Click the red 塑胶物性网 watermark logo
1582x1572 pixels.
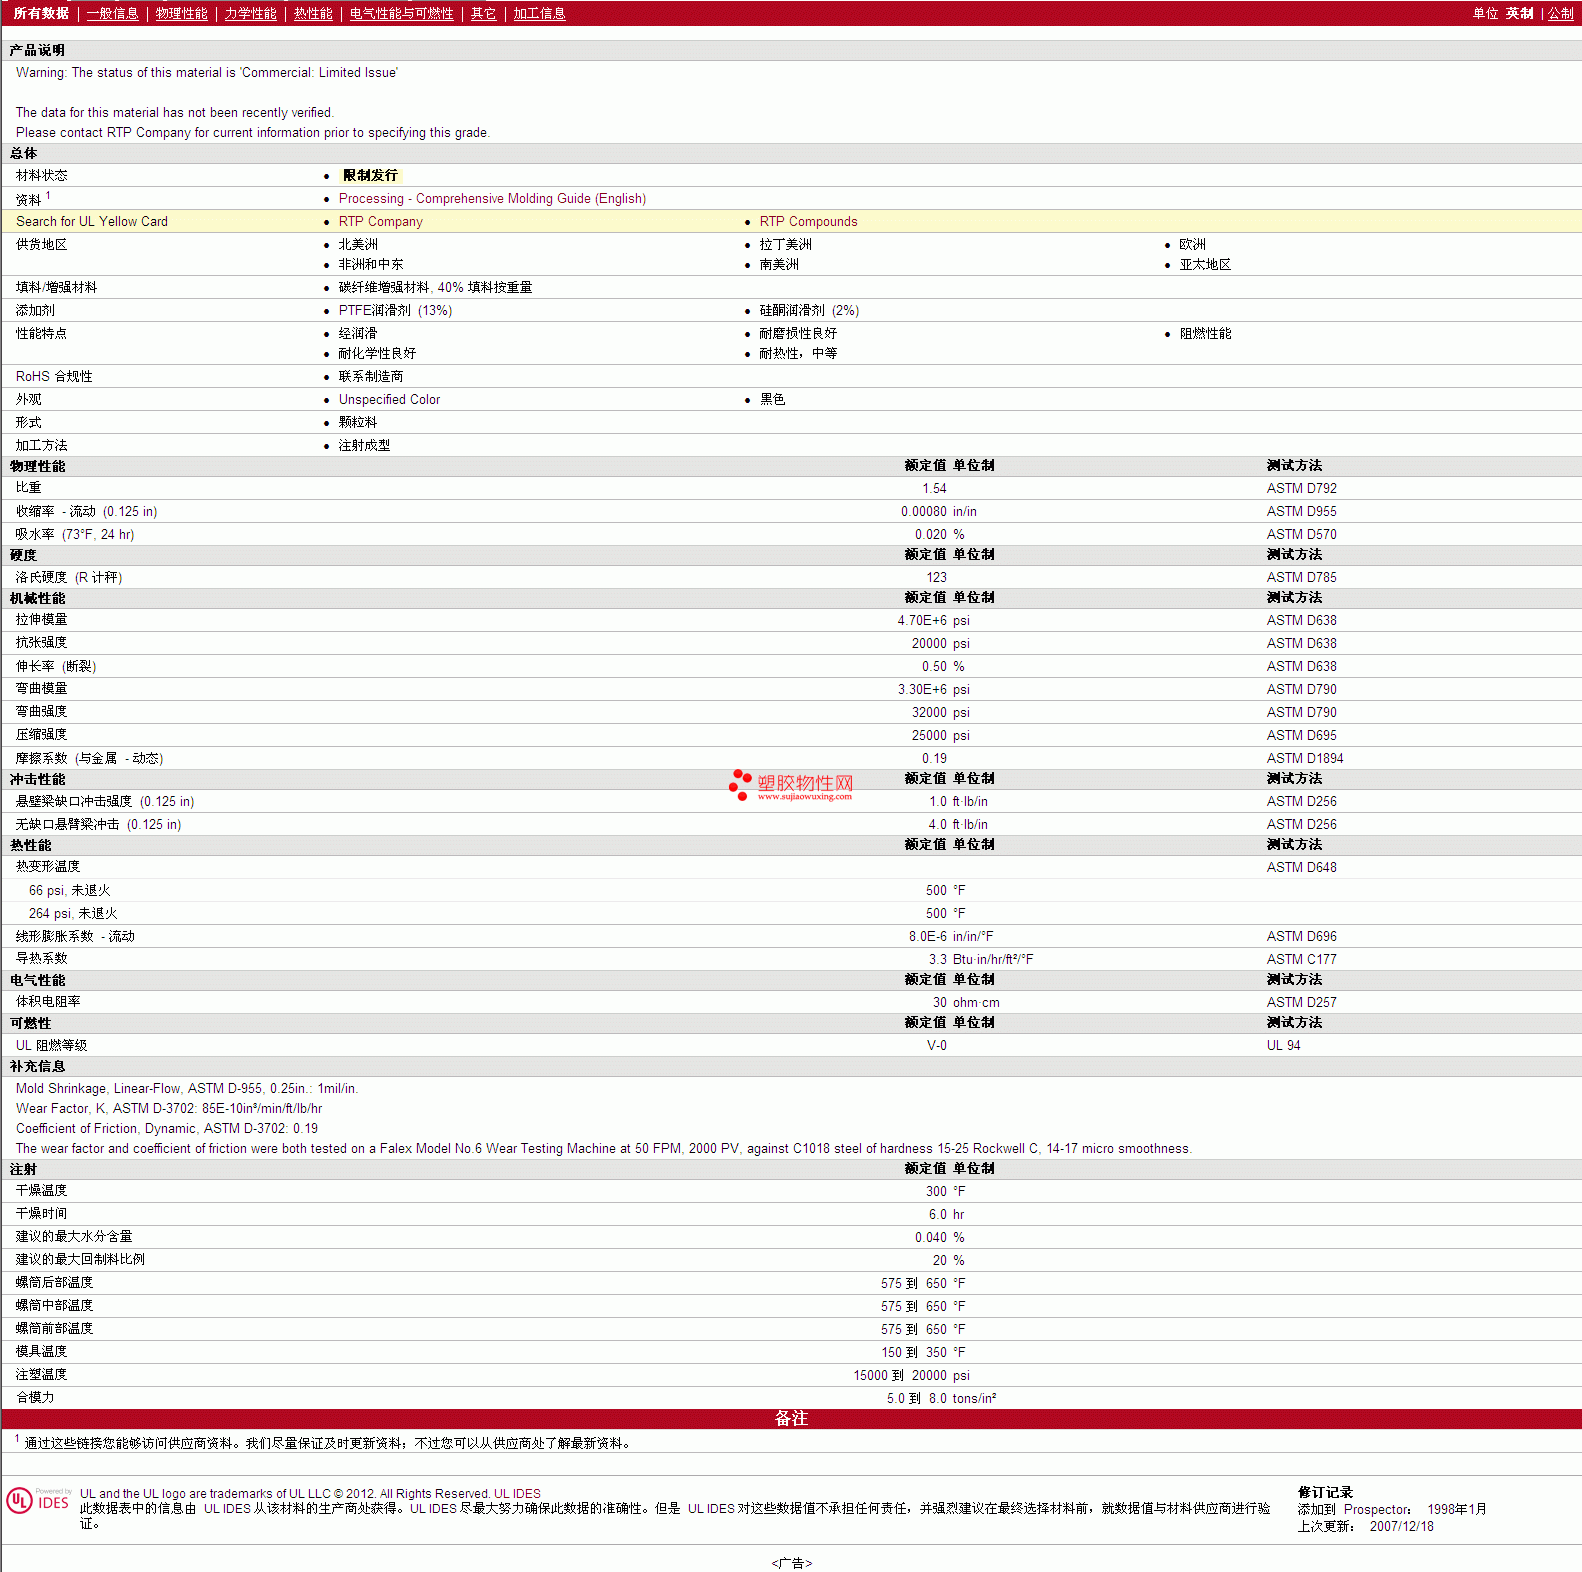point(791,785)
